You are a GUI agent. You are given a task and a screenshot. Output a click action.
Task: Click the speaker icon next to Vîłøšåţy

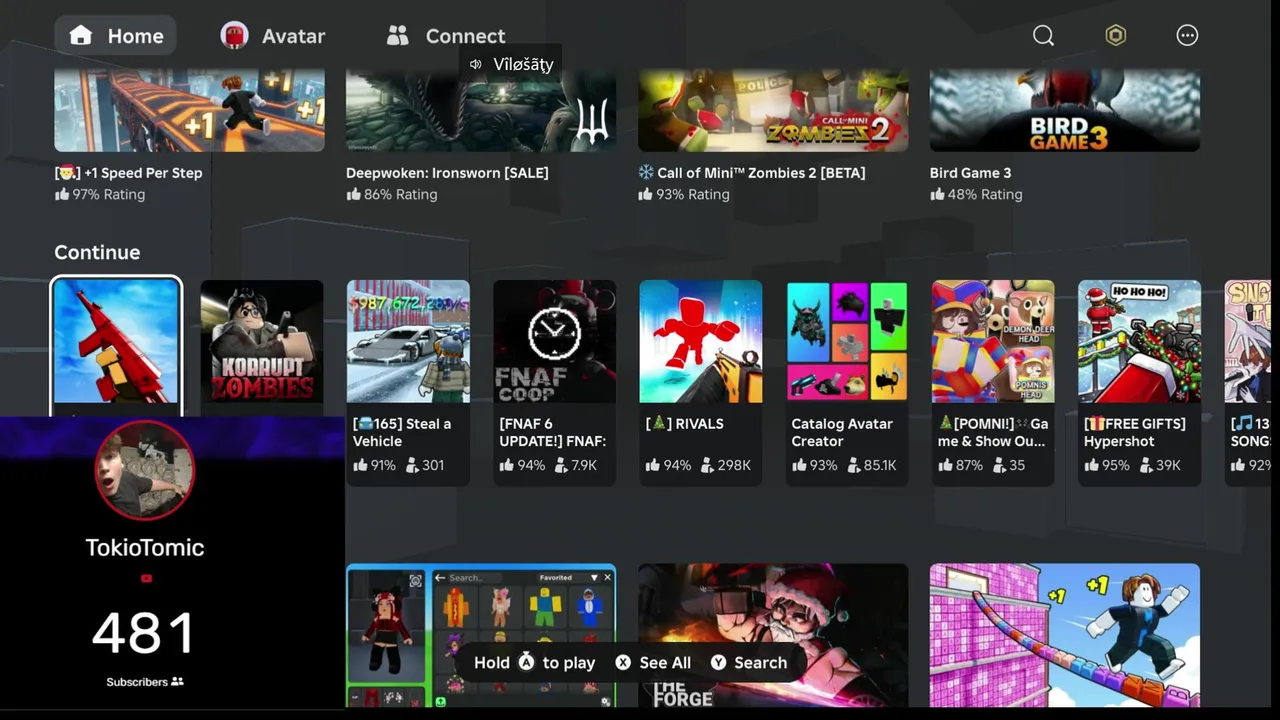pos(476,64)
